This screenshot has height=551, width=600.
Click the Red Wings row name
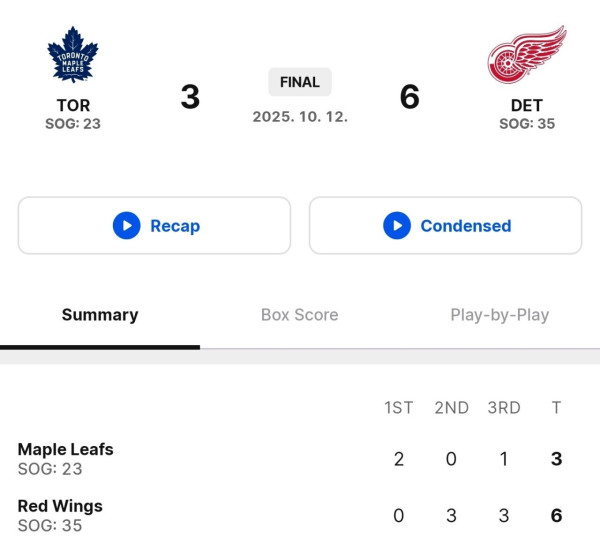pos(60,506)
